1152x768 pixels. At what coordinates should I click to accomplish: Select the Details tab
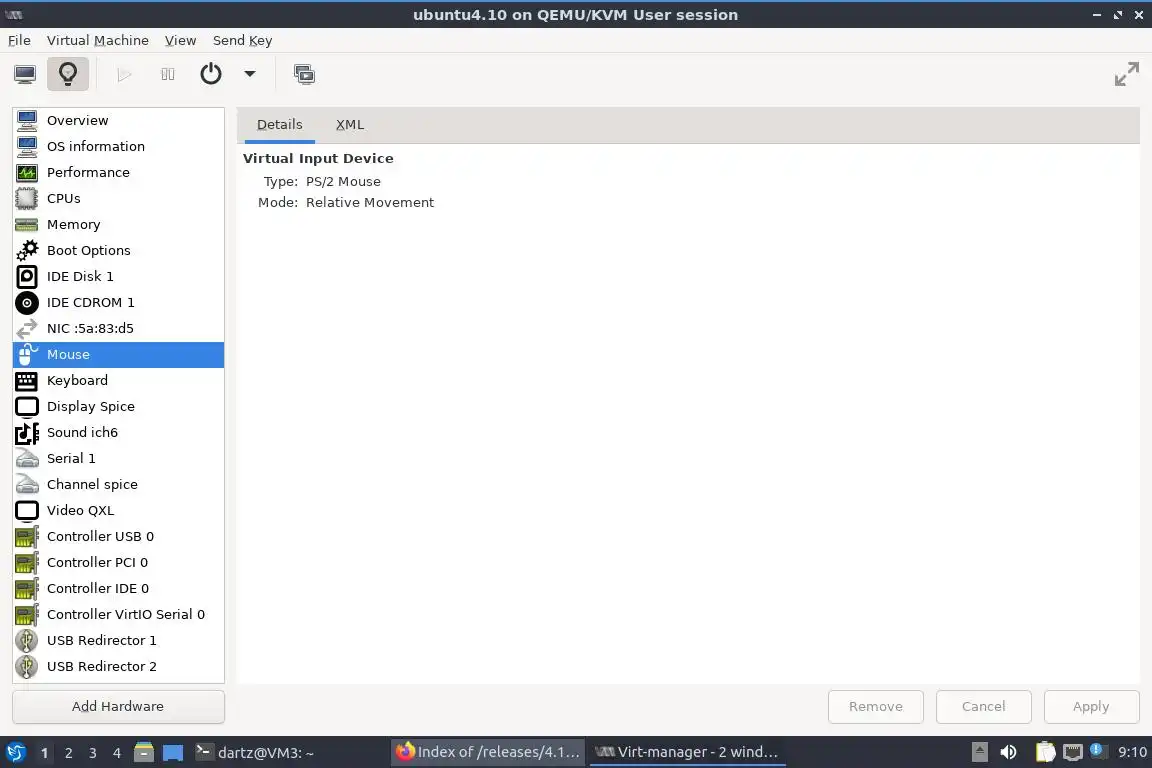point(279,125)
